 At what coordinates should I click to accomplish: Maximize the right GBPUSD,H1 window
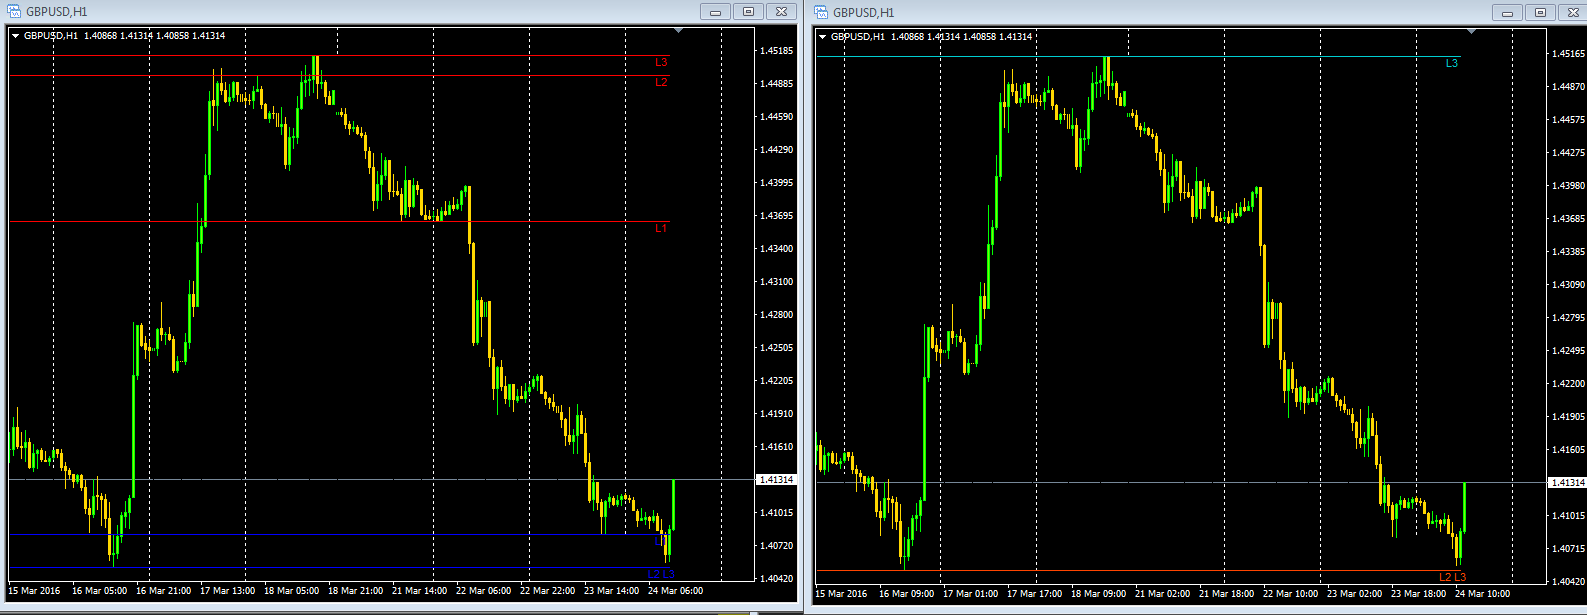coord(1539,12)
